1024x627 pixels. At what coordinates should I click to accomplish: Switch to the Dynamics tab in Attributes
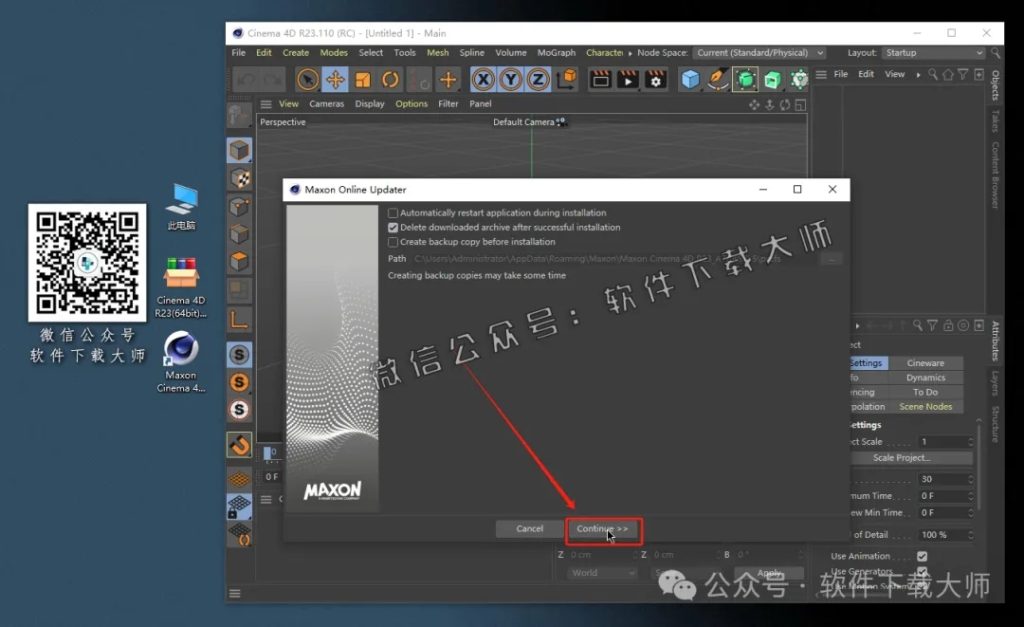tap(926, 378)
